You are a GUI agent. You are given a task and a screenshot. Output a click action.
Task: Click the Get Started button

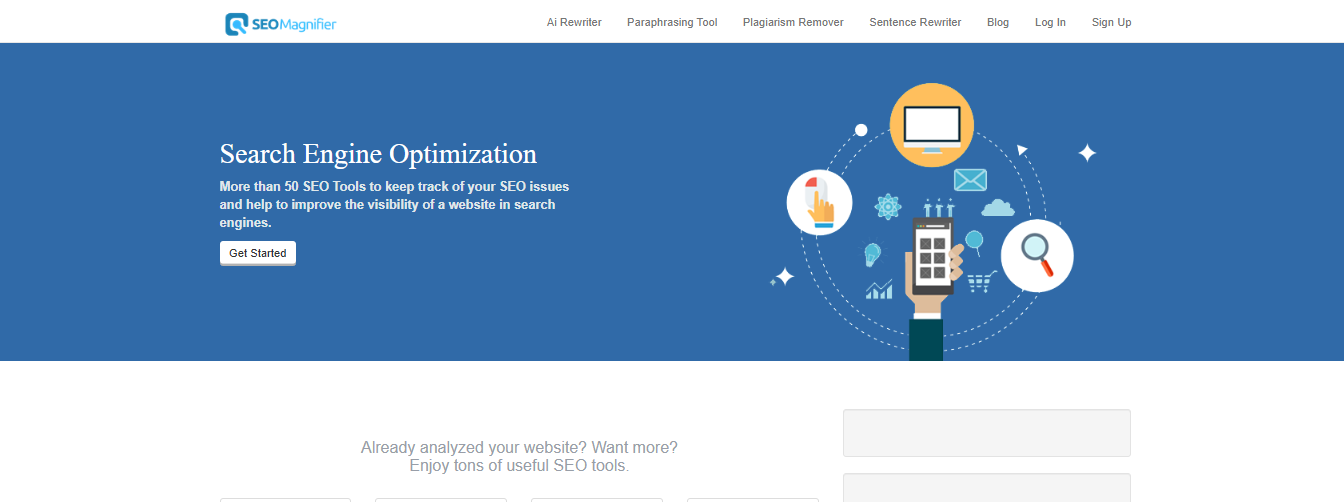coord(258,253)
